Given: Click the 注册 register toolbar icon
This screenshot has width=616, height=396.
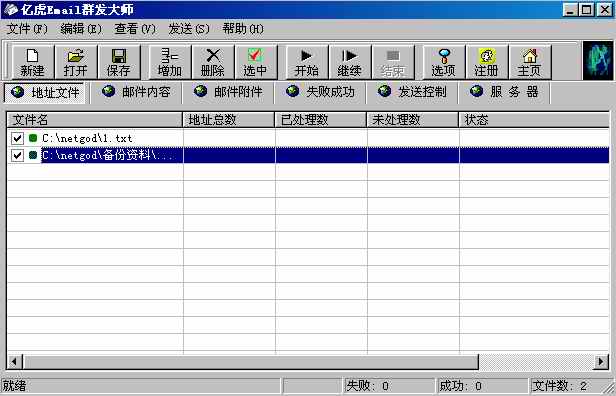Looking at the screenshot, I should [487, 62].
